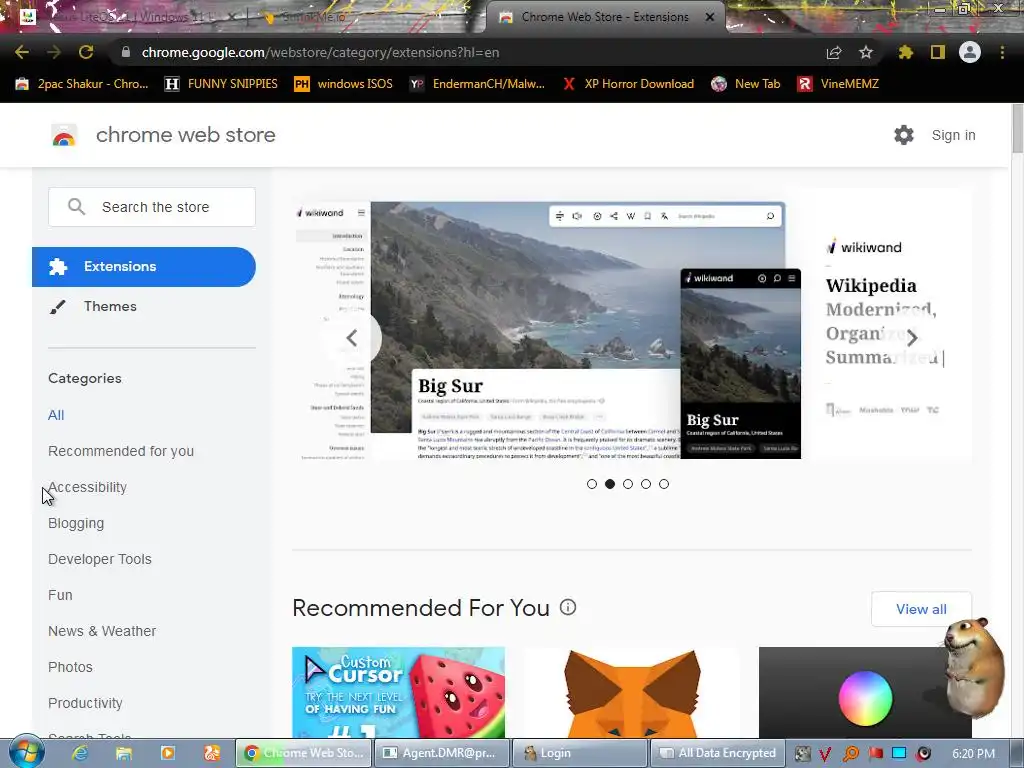Select third carousel slide dot

[x=628, y=484]
